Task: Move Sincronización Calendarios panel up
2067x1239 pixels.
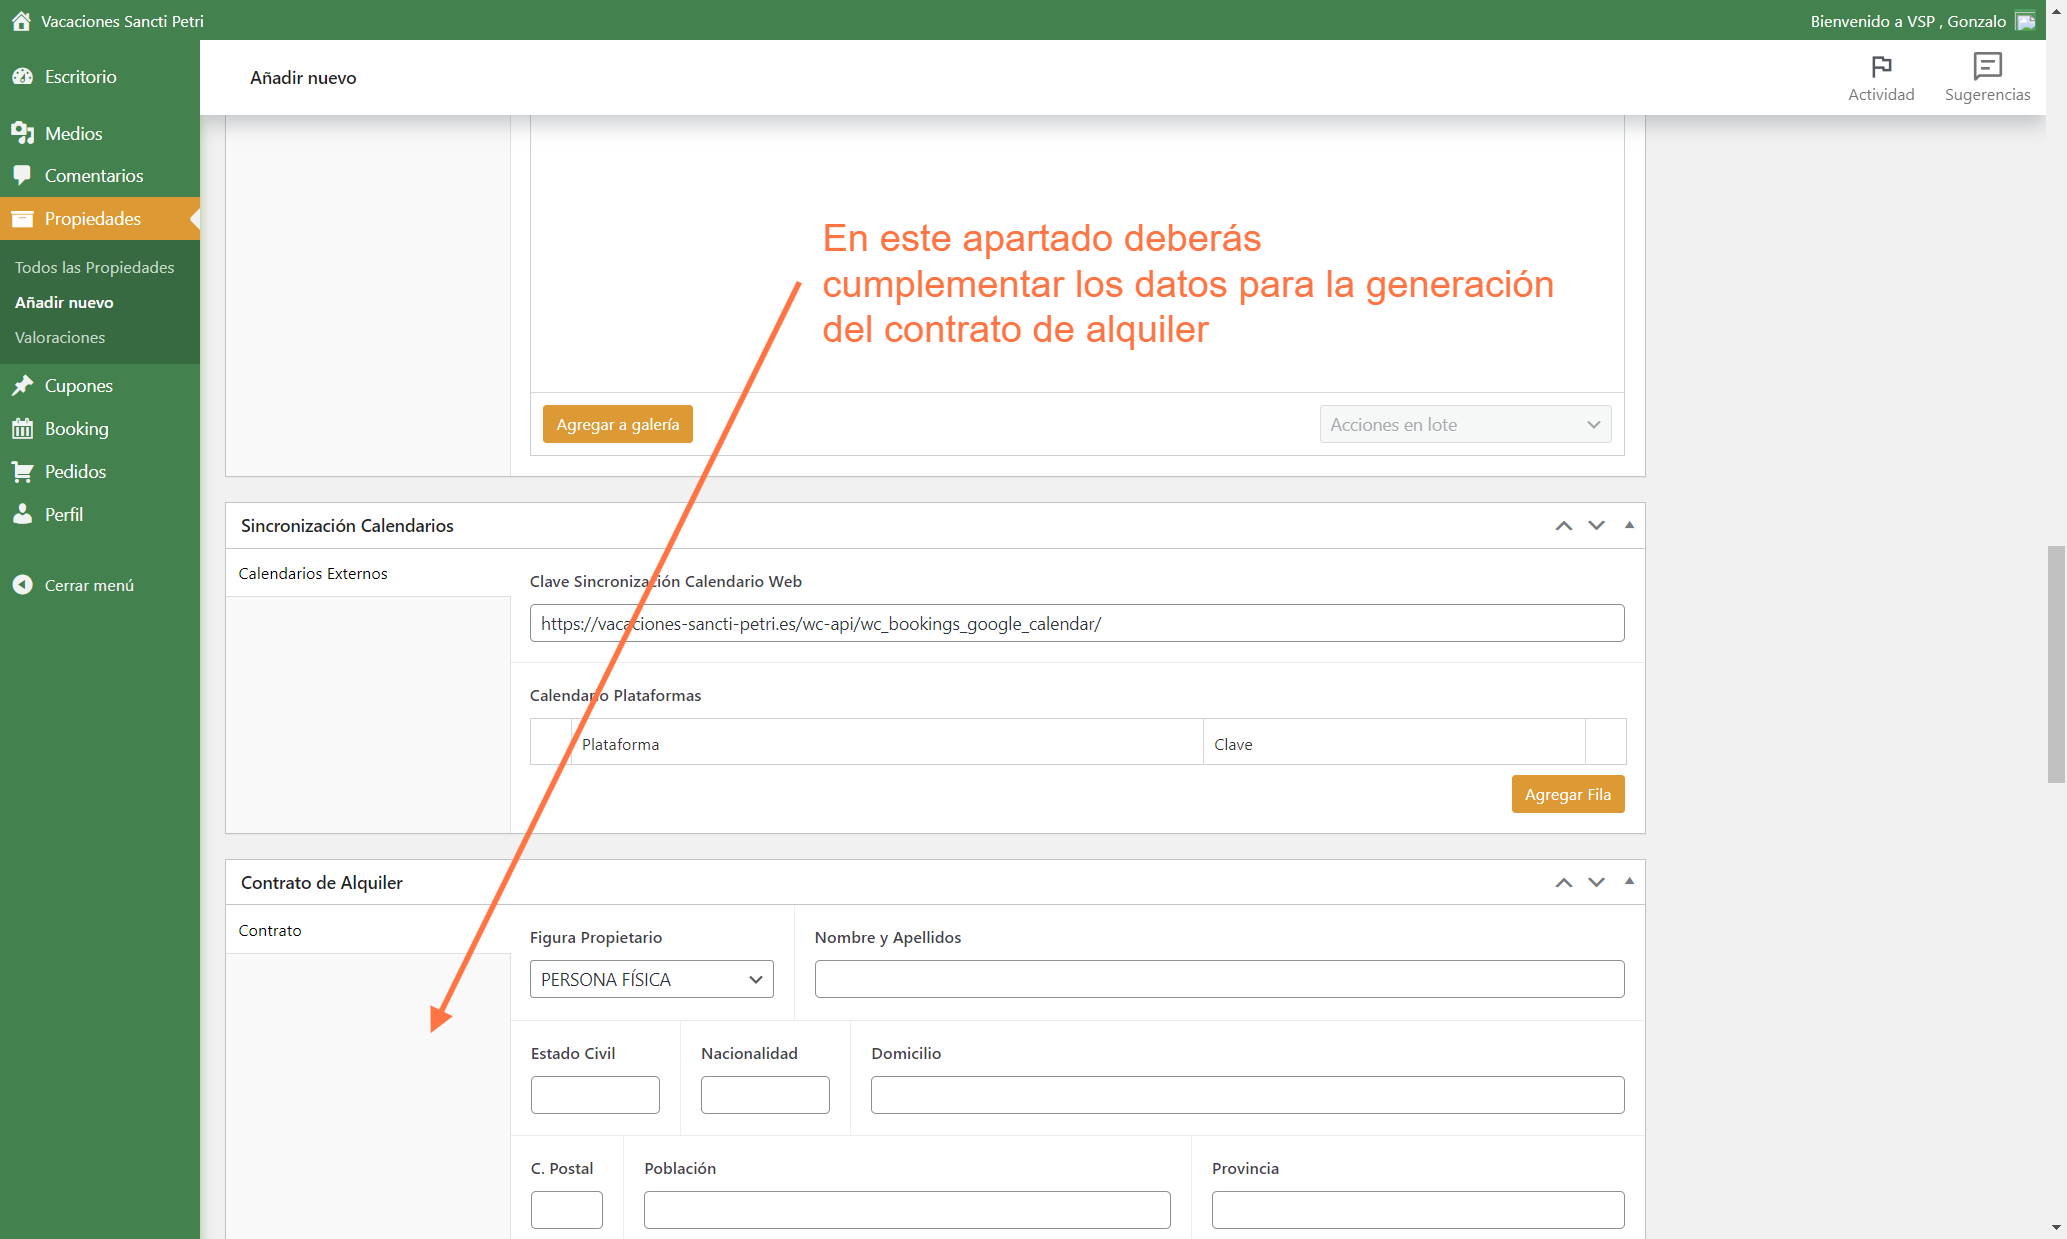Action: [x=1564, y=526]
